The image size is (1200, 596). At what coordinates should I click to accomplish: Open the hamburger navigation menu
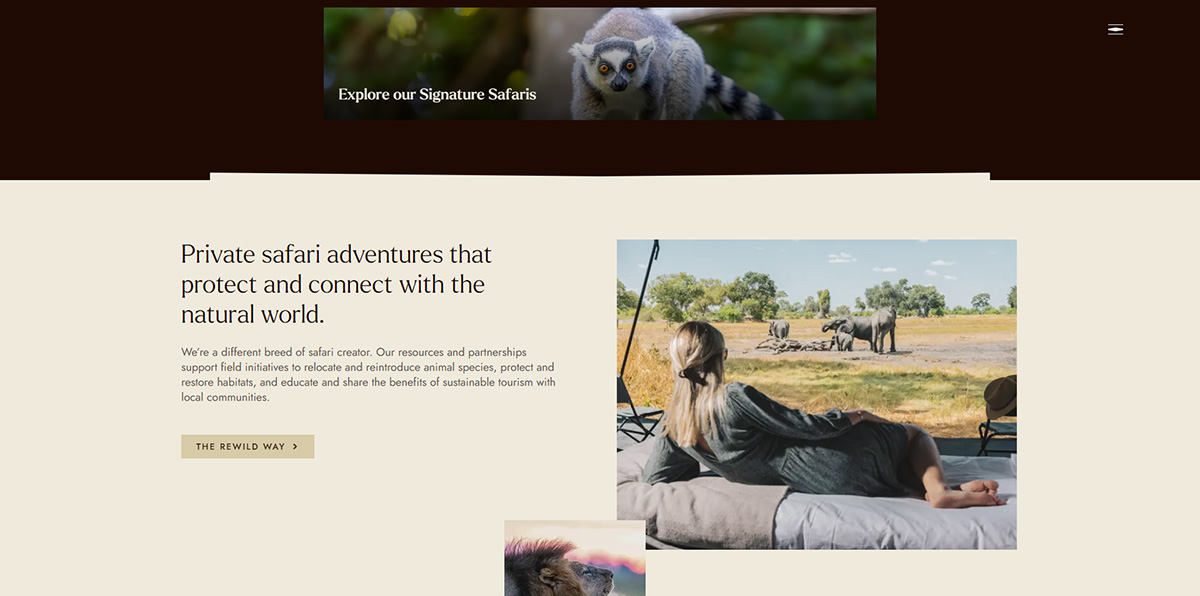point(1115,29)
